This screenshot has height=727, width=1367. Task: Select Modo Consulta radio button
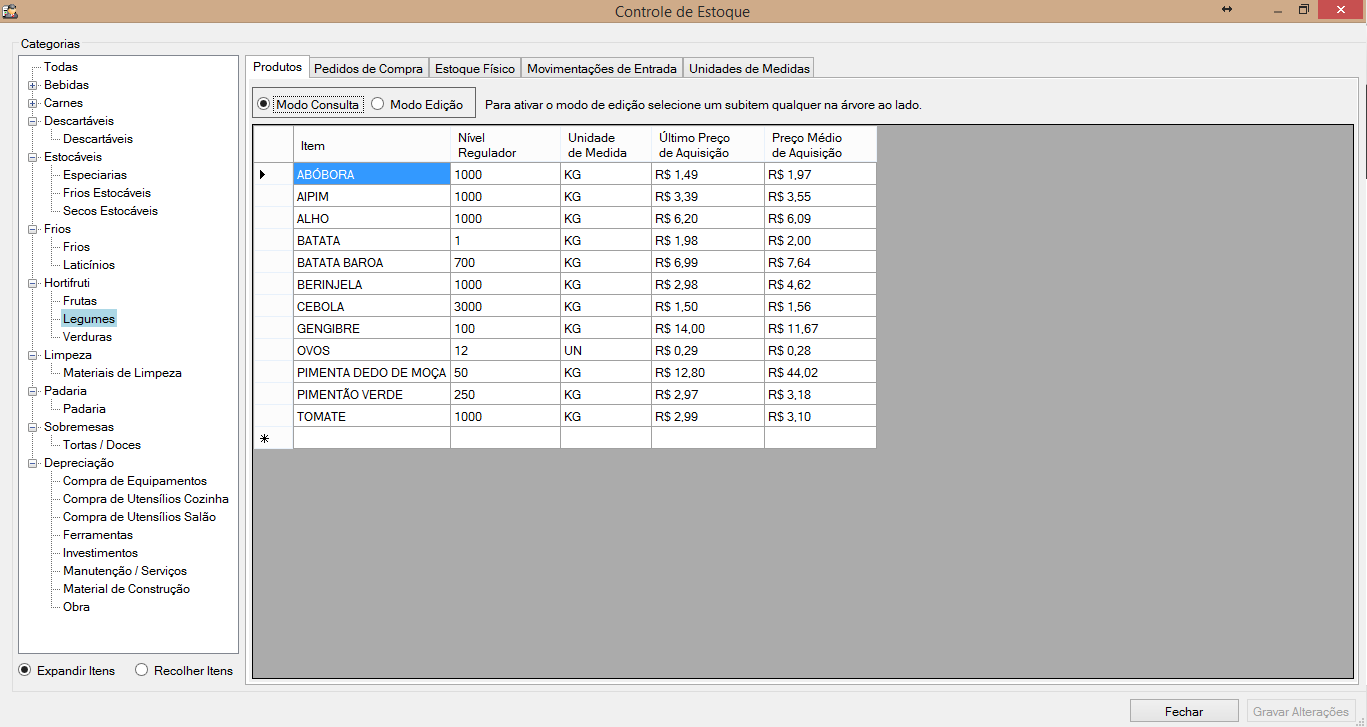pyautogui.click(x=264, y=104)
